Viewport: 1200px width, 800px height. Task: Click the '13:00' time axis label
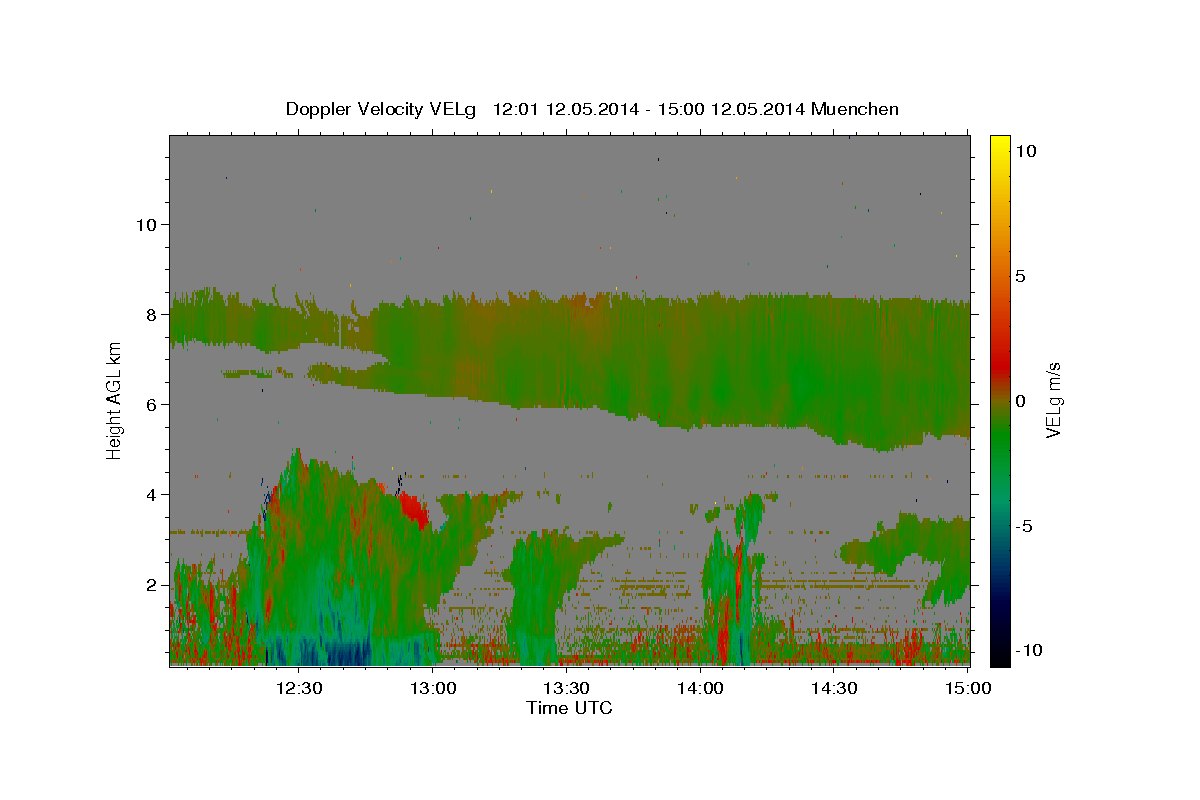[433, 689]
